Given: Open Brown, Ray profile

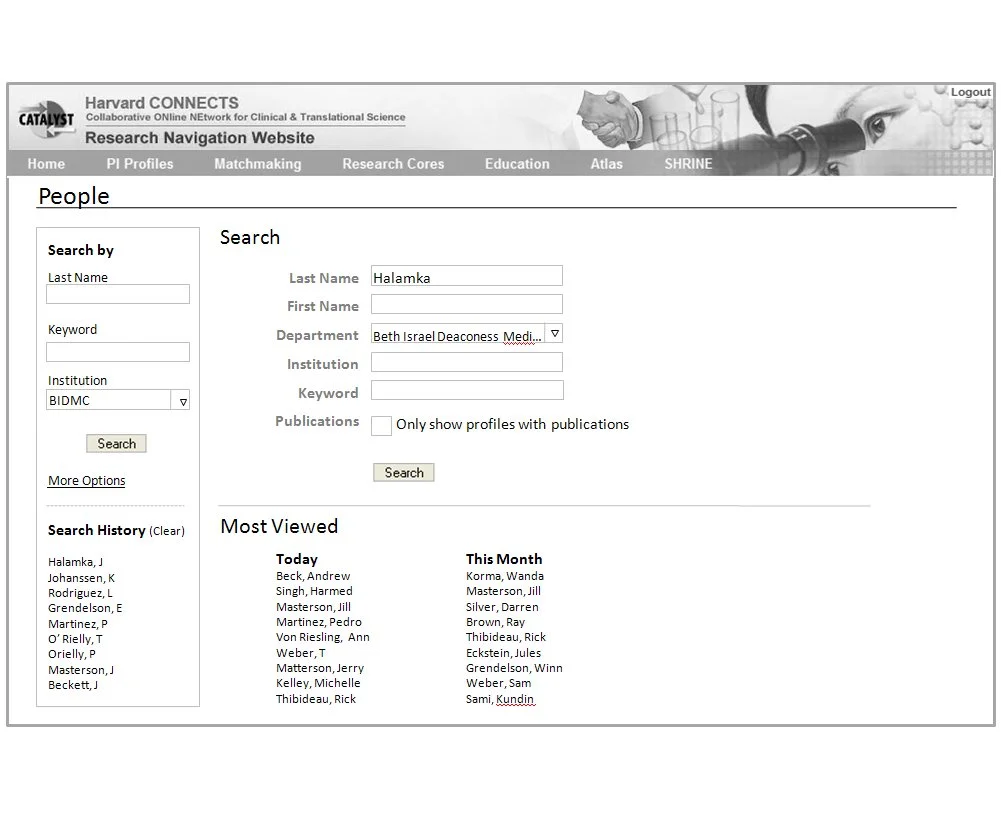Looking at the screenshot, I should 495,622.
